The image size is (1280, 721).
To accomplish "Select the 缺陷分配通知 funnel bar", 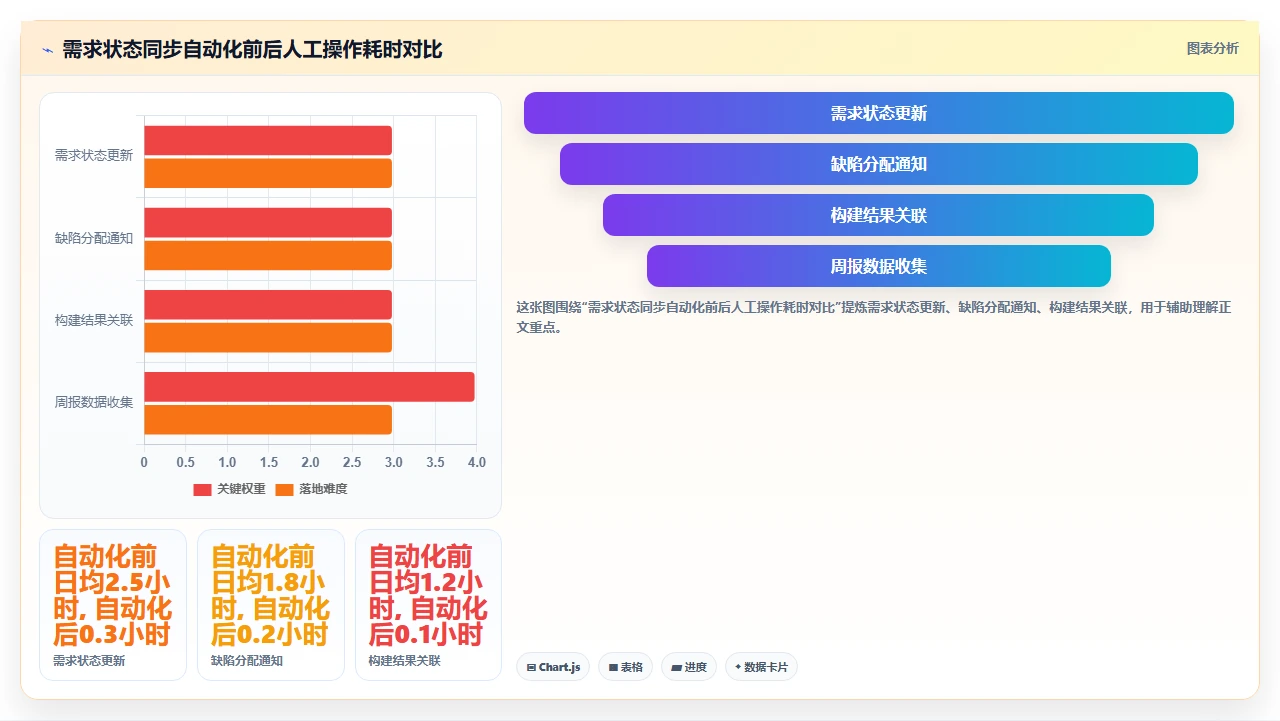I will (x=879, y=164).
